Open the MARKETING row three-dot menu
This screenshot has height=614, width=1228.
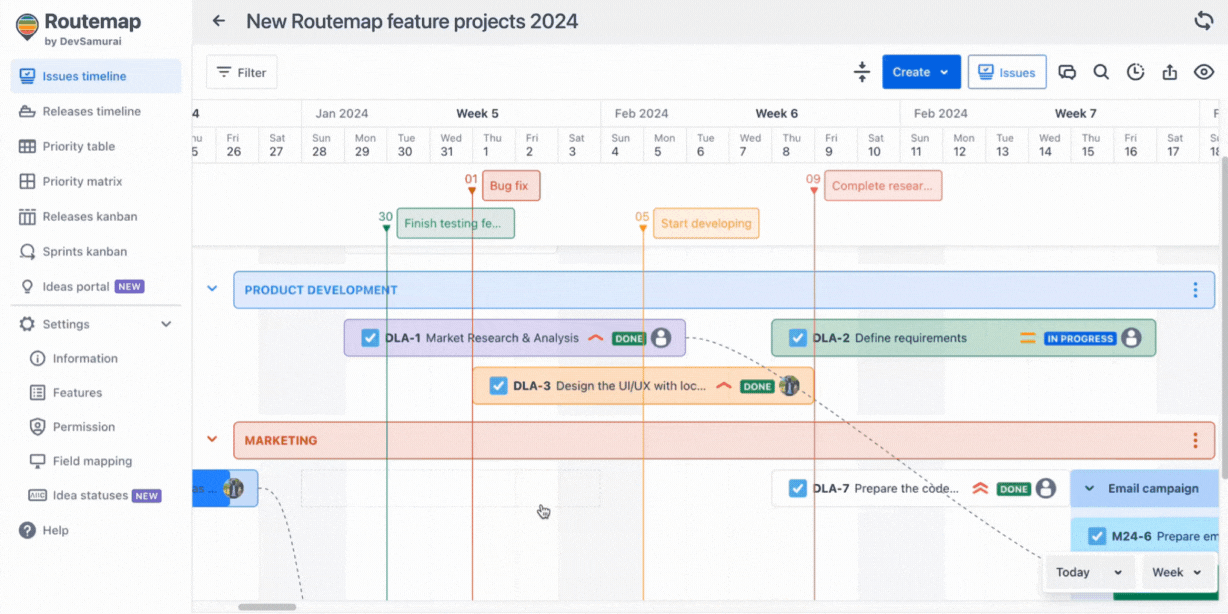click(x=1195, y=439)
